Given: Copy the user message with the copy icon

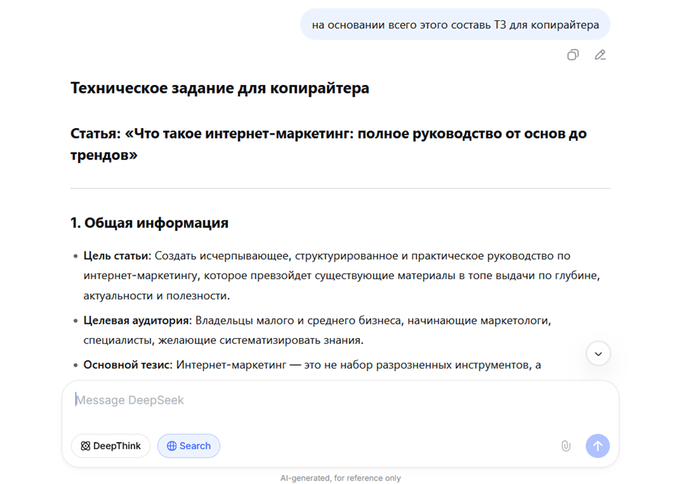Looking at the screenshot, I should click(572, 55).
